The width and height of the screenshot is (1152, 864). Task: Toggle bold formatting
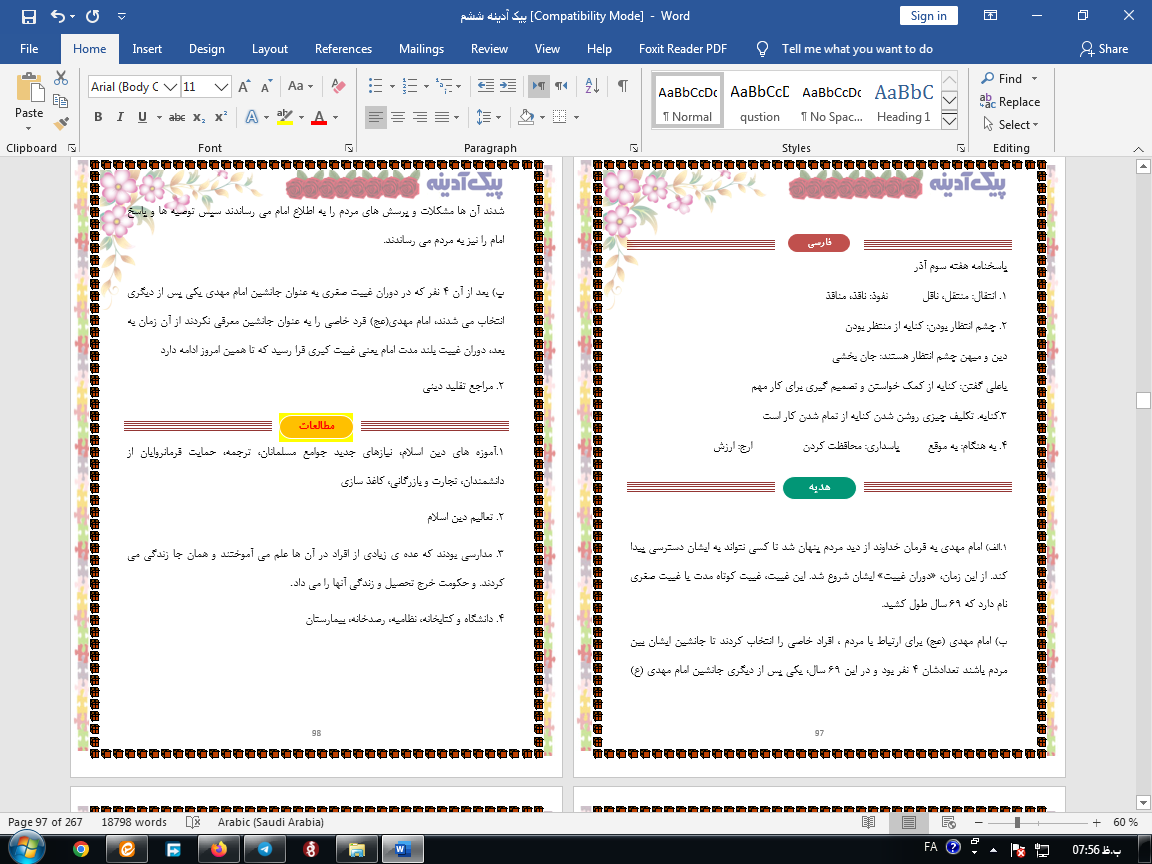click(98, 117)
